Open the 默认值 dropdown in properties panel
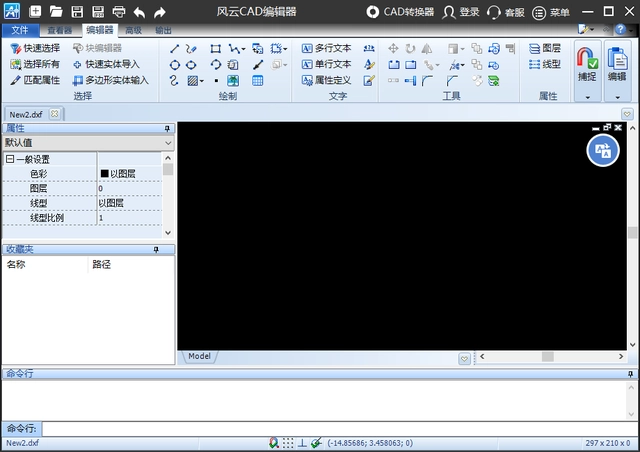This screenshot has height=452, width=640. (x=168, y=143)
